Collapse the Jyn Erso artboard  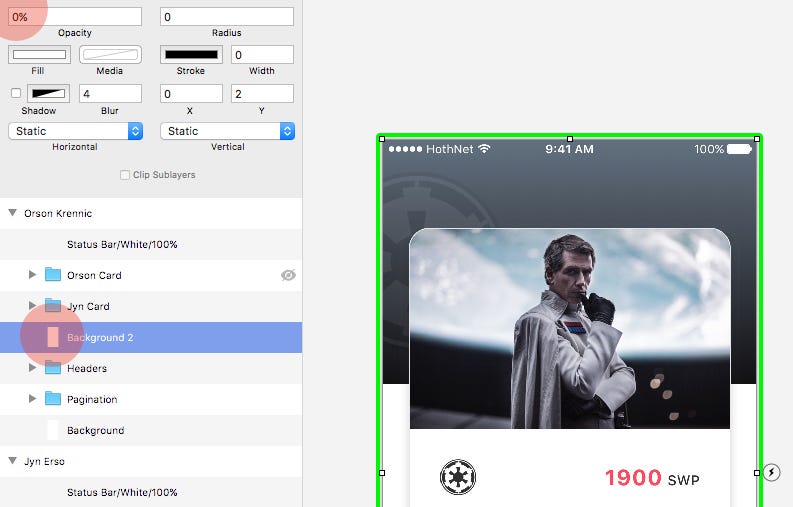[x=13, y=461]
